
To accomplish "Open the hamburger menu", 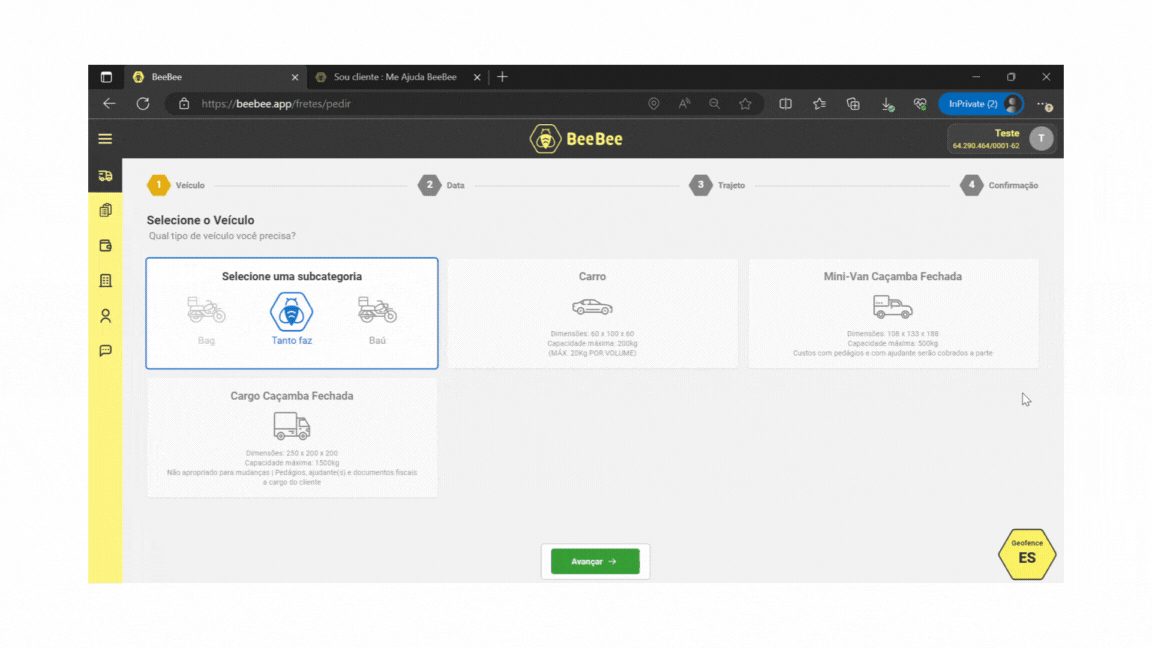I will click(x=105, y=139).
